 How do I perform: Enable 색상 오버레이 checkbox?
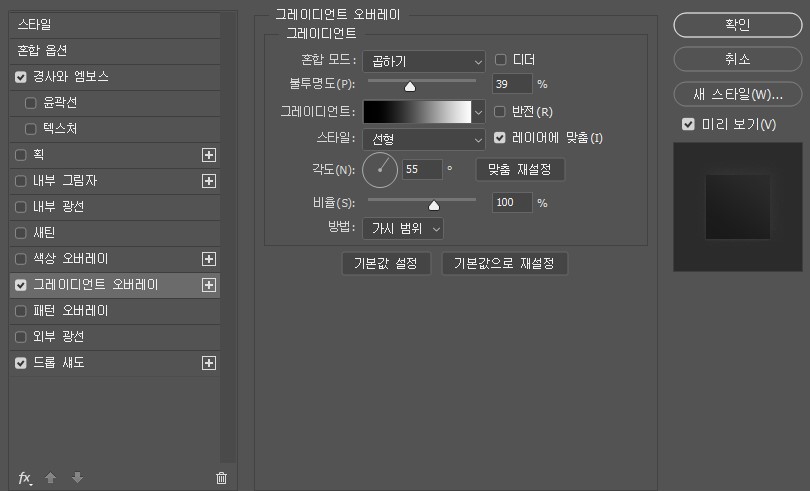coord(21,258)
